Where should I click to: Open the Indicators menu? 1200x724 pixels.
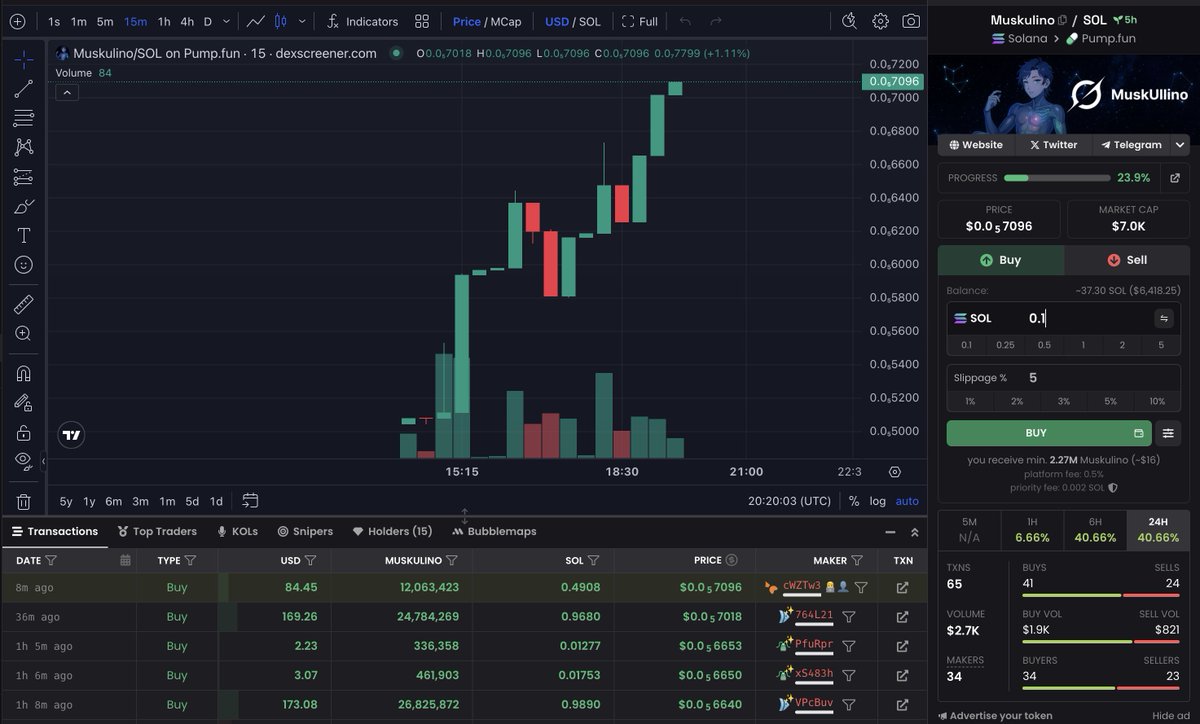point(363,21)
